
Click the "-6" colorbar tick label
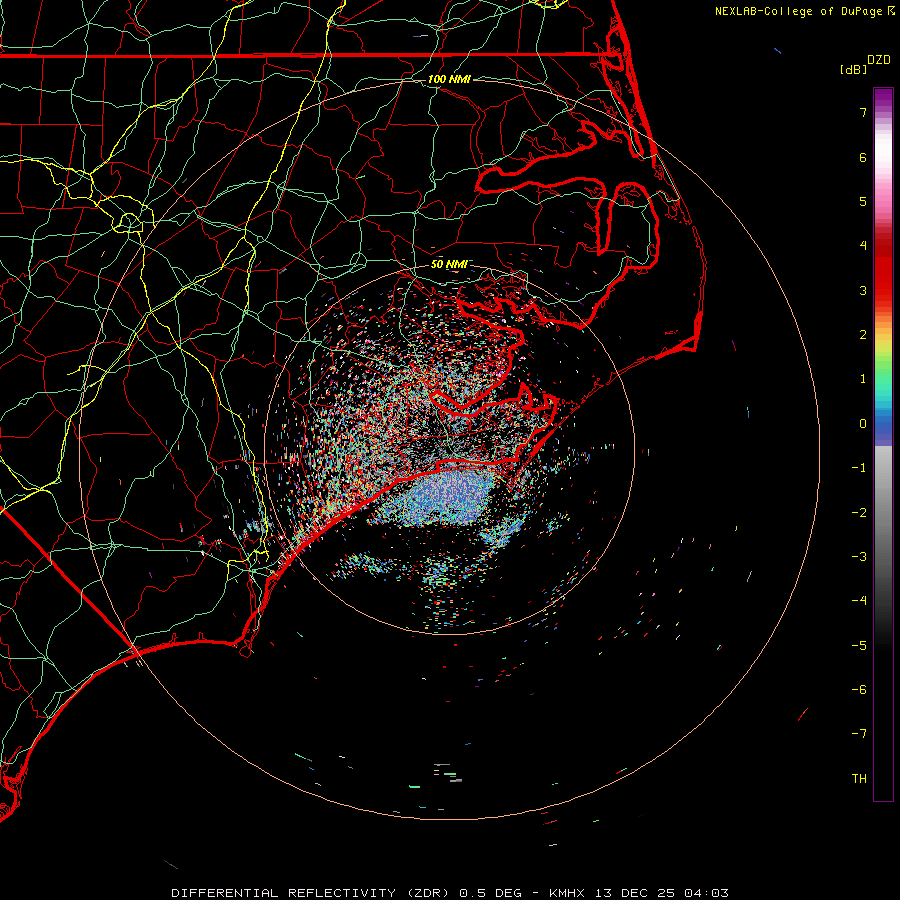[x=859, y=690]
